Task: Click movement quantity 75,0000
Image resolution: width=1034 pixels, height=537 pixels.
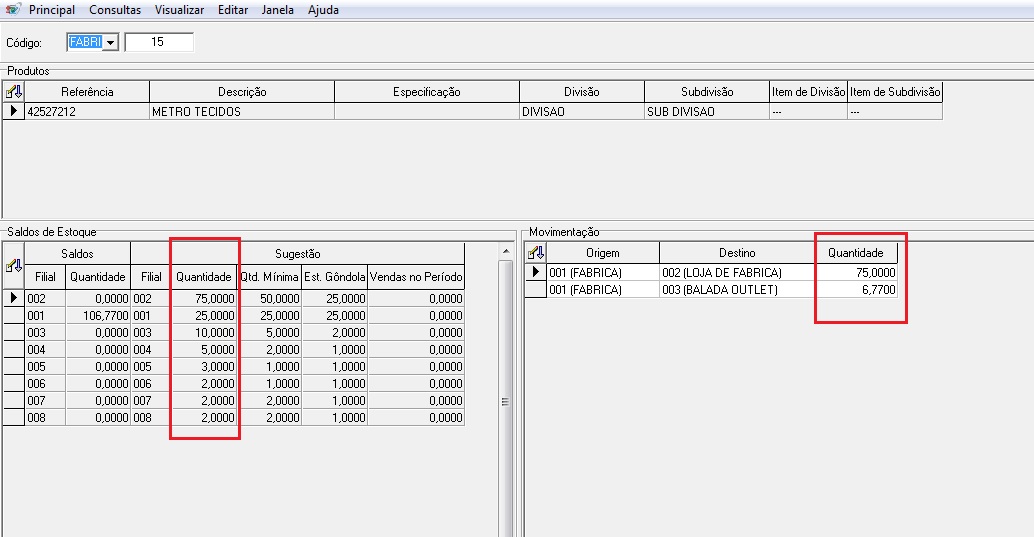Action: coord(856,272)
